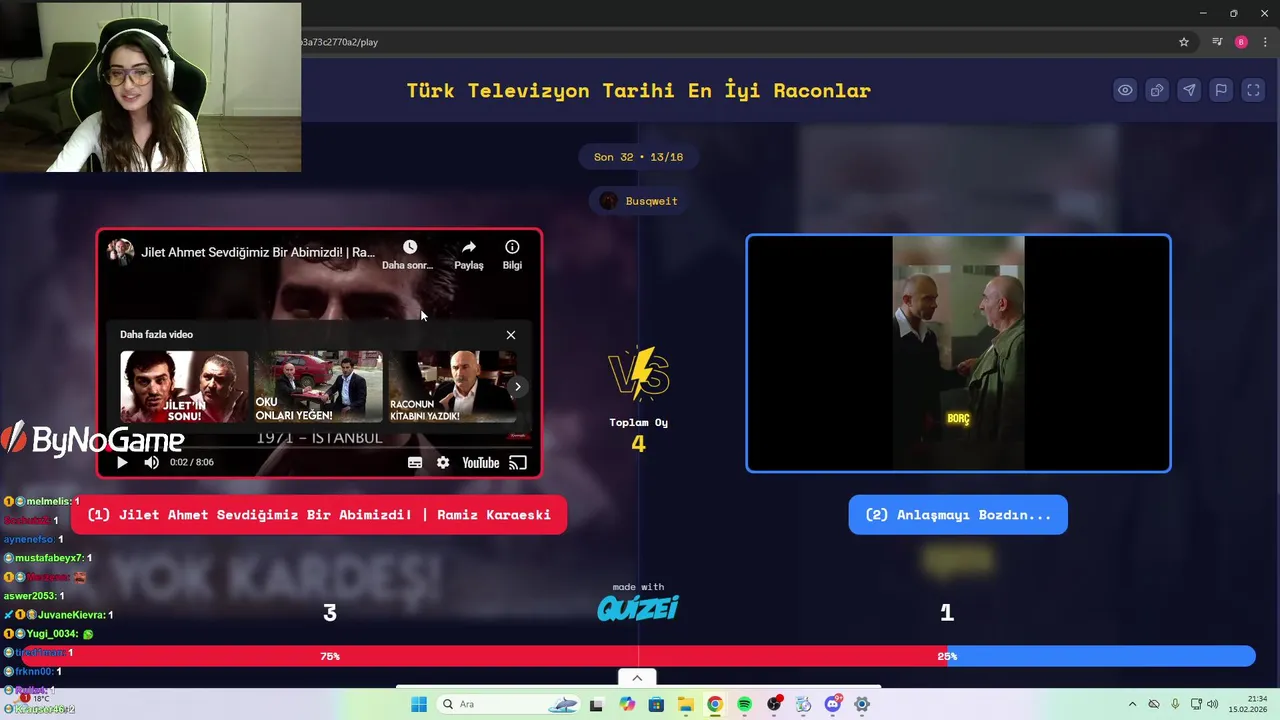This screenshot has width=1280, height=720.
Task: Click the blue 25% vote bar
Action: [x=1101, y=656]
